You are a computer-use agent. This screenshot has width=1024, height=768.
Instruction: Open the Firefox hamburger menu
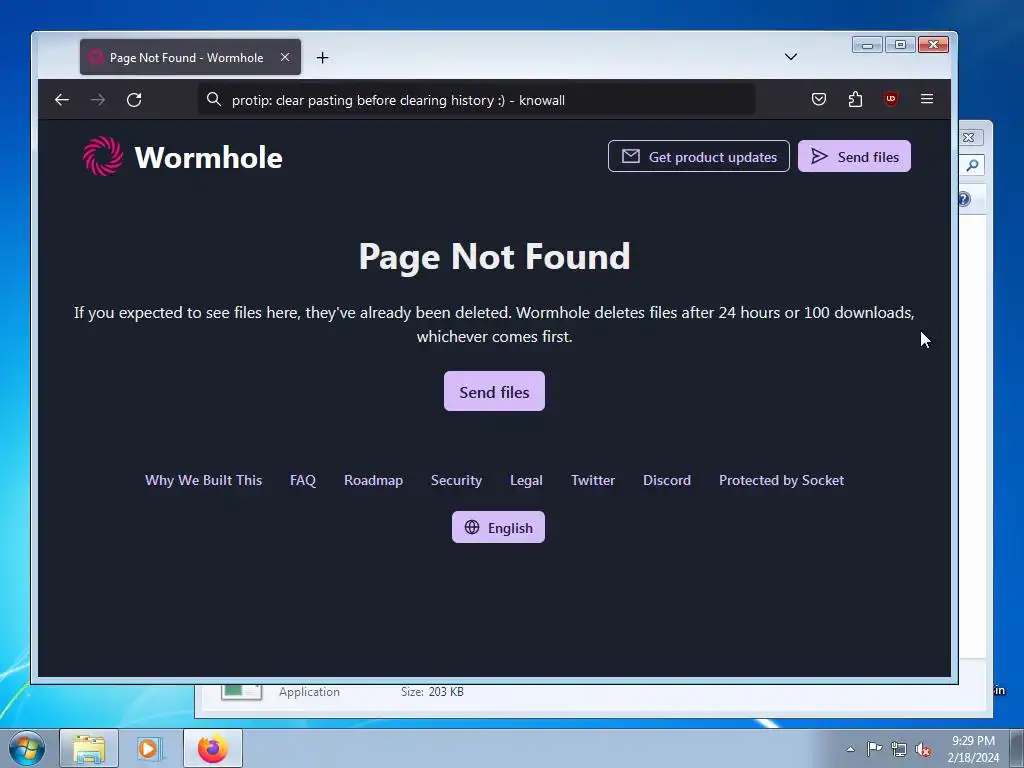[x=927, y=99]
